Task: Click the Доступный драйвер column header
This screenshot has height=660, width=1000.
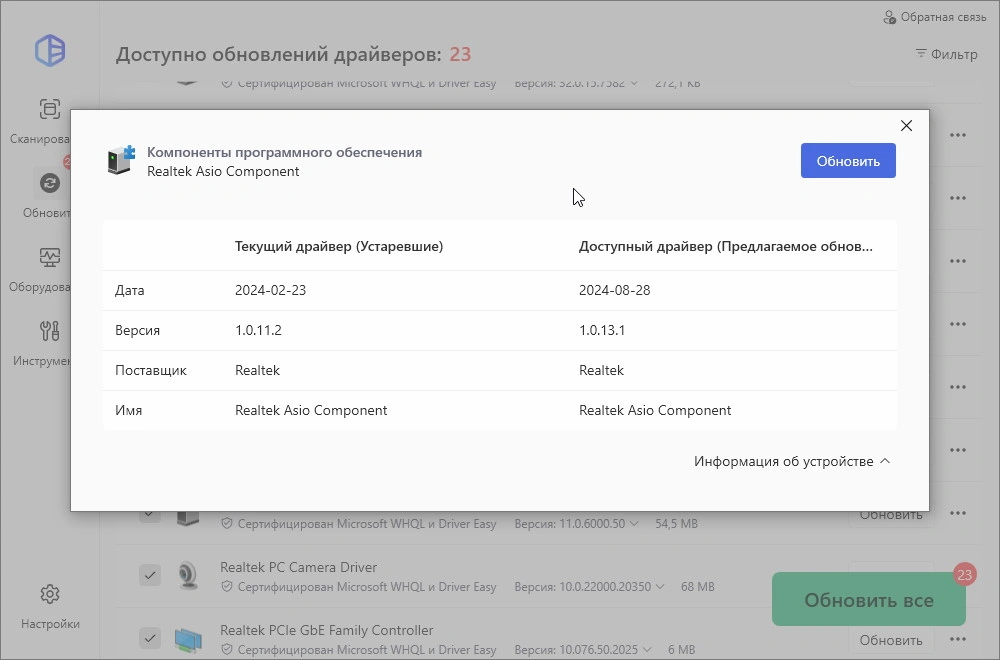Action: pyautogui.click(x=726, y=246)
